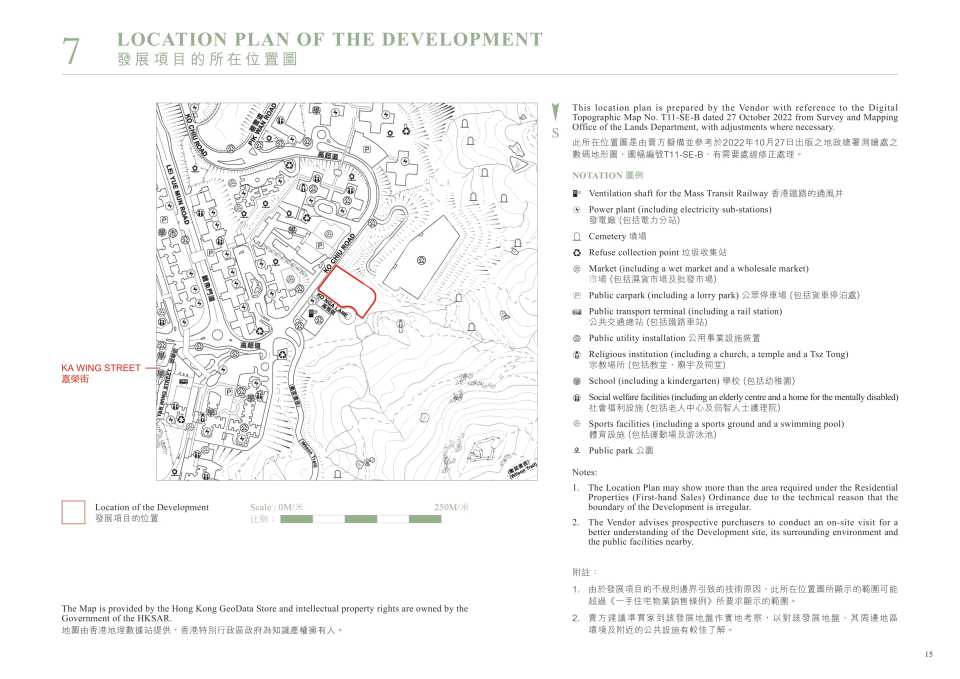The height and width of the screenshot is (679, 960).
Task: Select the Public utility installation legend icon
Action: coord(576,339)
